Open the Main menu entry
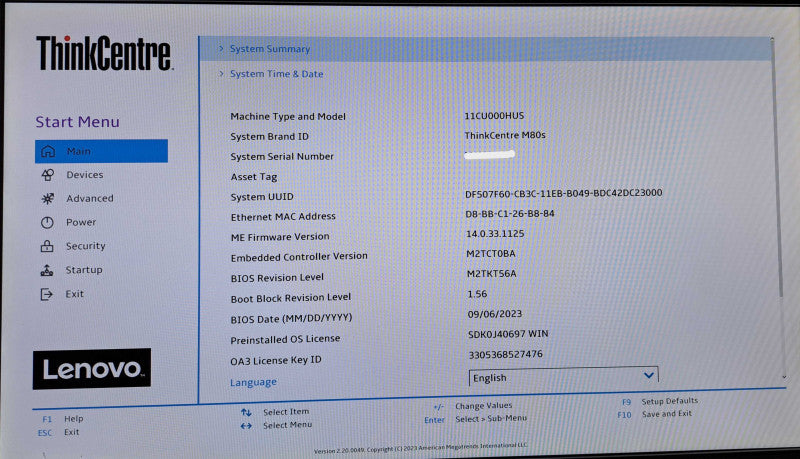This screenshot has width=800, height=459. [101, 151]
